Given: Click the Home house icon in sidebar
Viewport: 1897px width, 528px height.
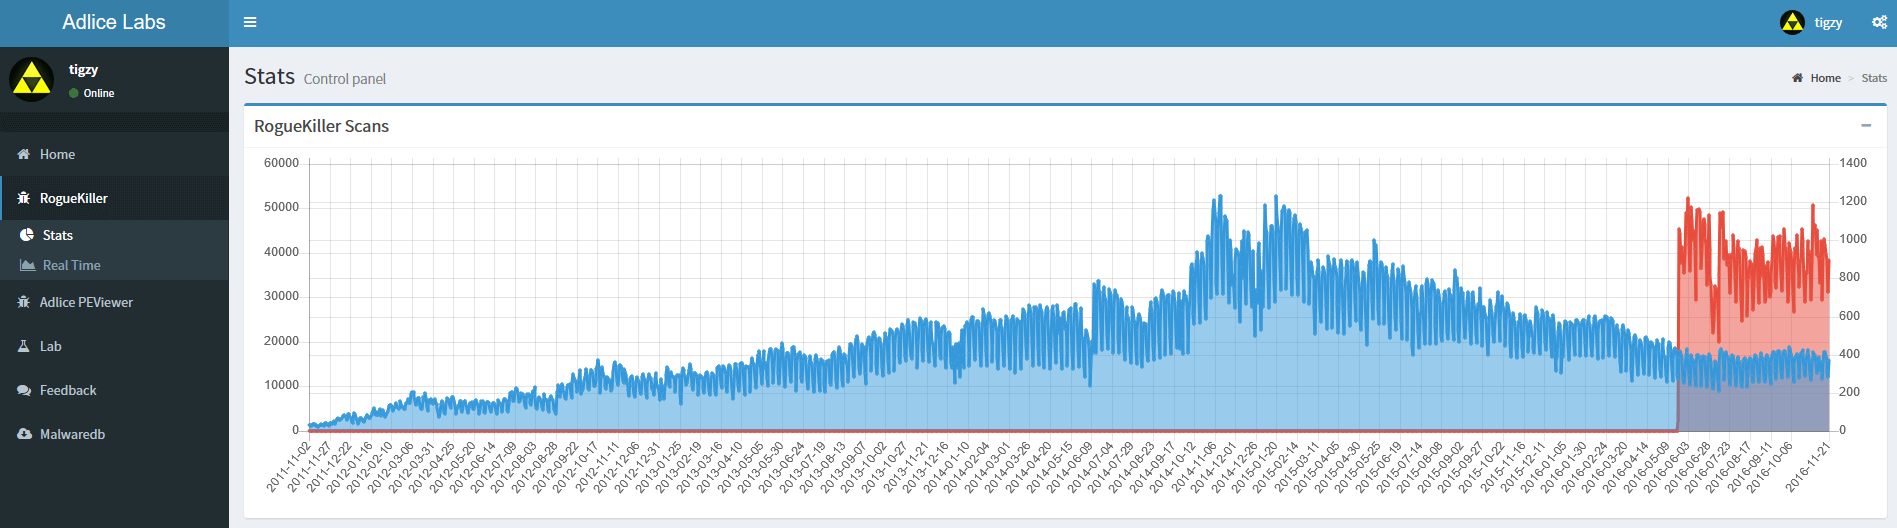Looking at the screenshot, I should pos(24,154).
